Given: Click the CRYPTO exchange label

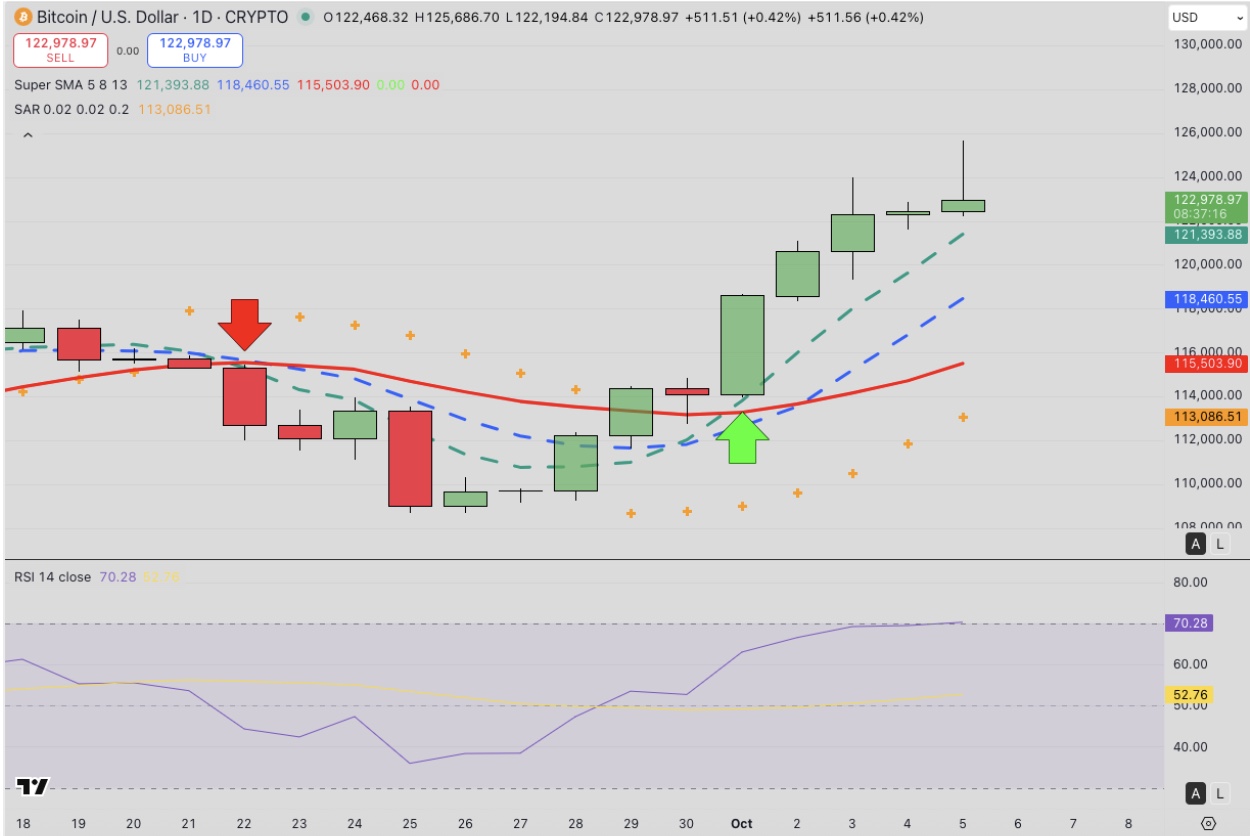Looking at the screenshot, I should coord(256,16).
